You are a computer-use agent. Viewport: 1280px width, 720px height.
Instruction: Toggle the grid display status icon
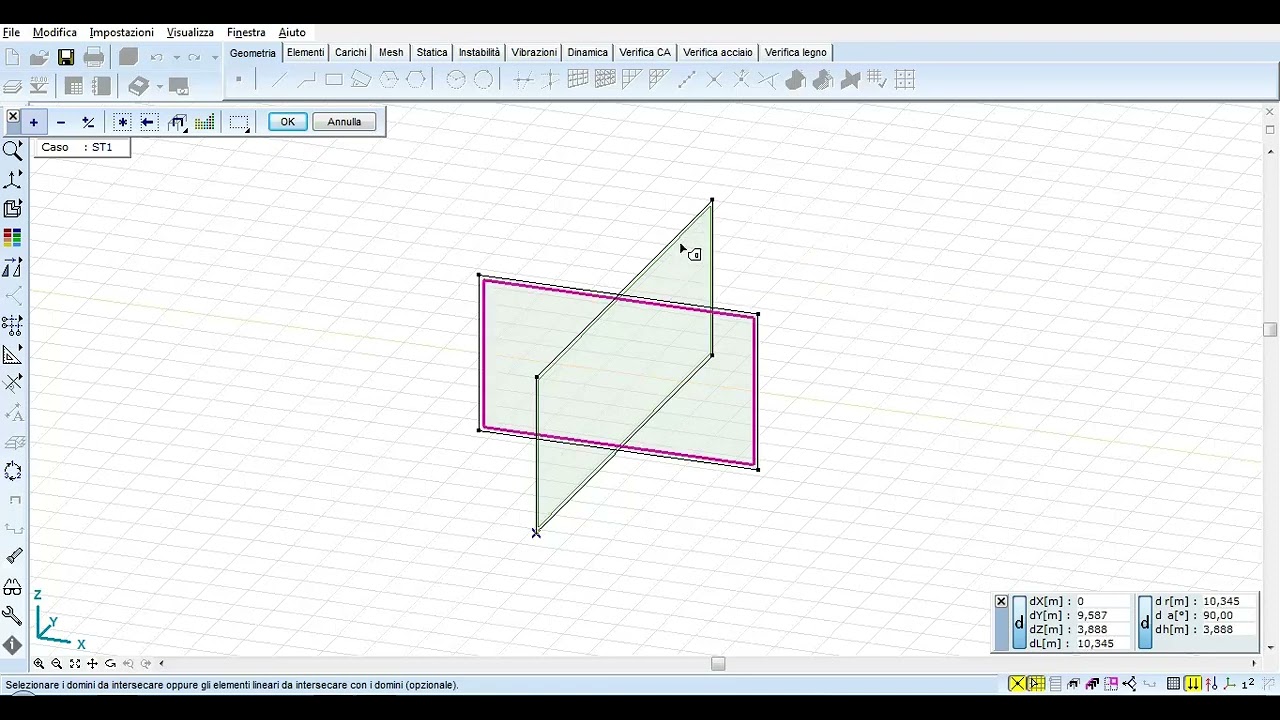point(1174,684)
